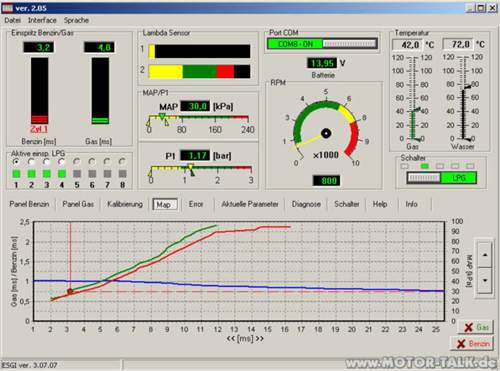The width and height of the screenshot is (500, 371).
Task: Click the Gas injection bar gauge
Action: (100, 91)
